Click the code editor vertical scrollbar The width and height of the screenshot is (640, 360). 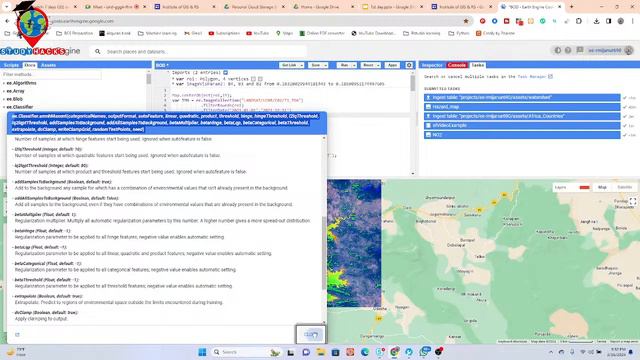click(x=413, y=83)
